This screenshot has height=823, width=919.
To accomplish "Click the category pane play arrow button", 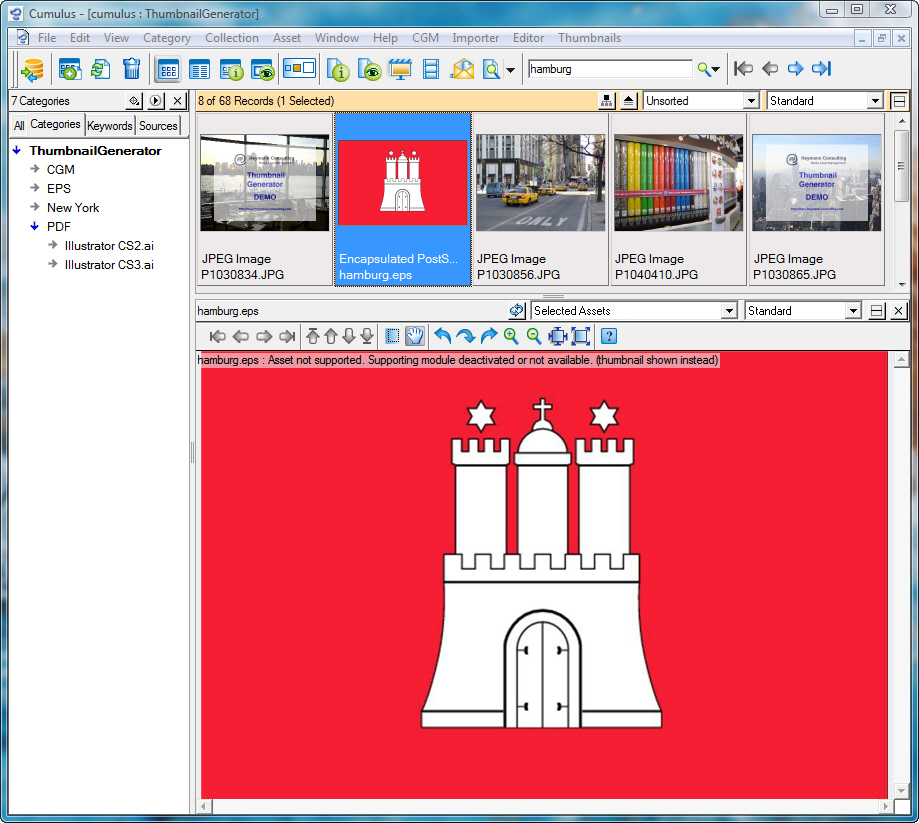I will click(155, 101).
